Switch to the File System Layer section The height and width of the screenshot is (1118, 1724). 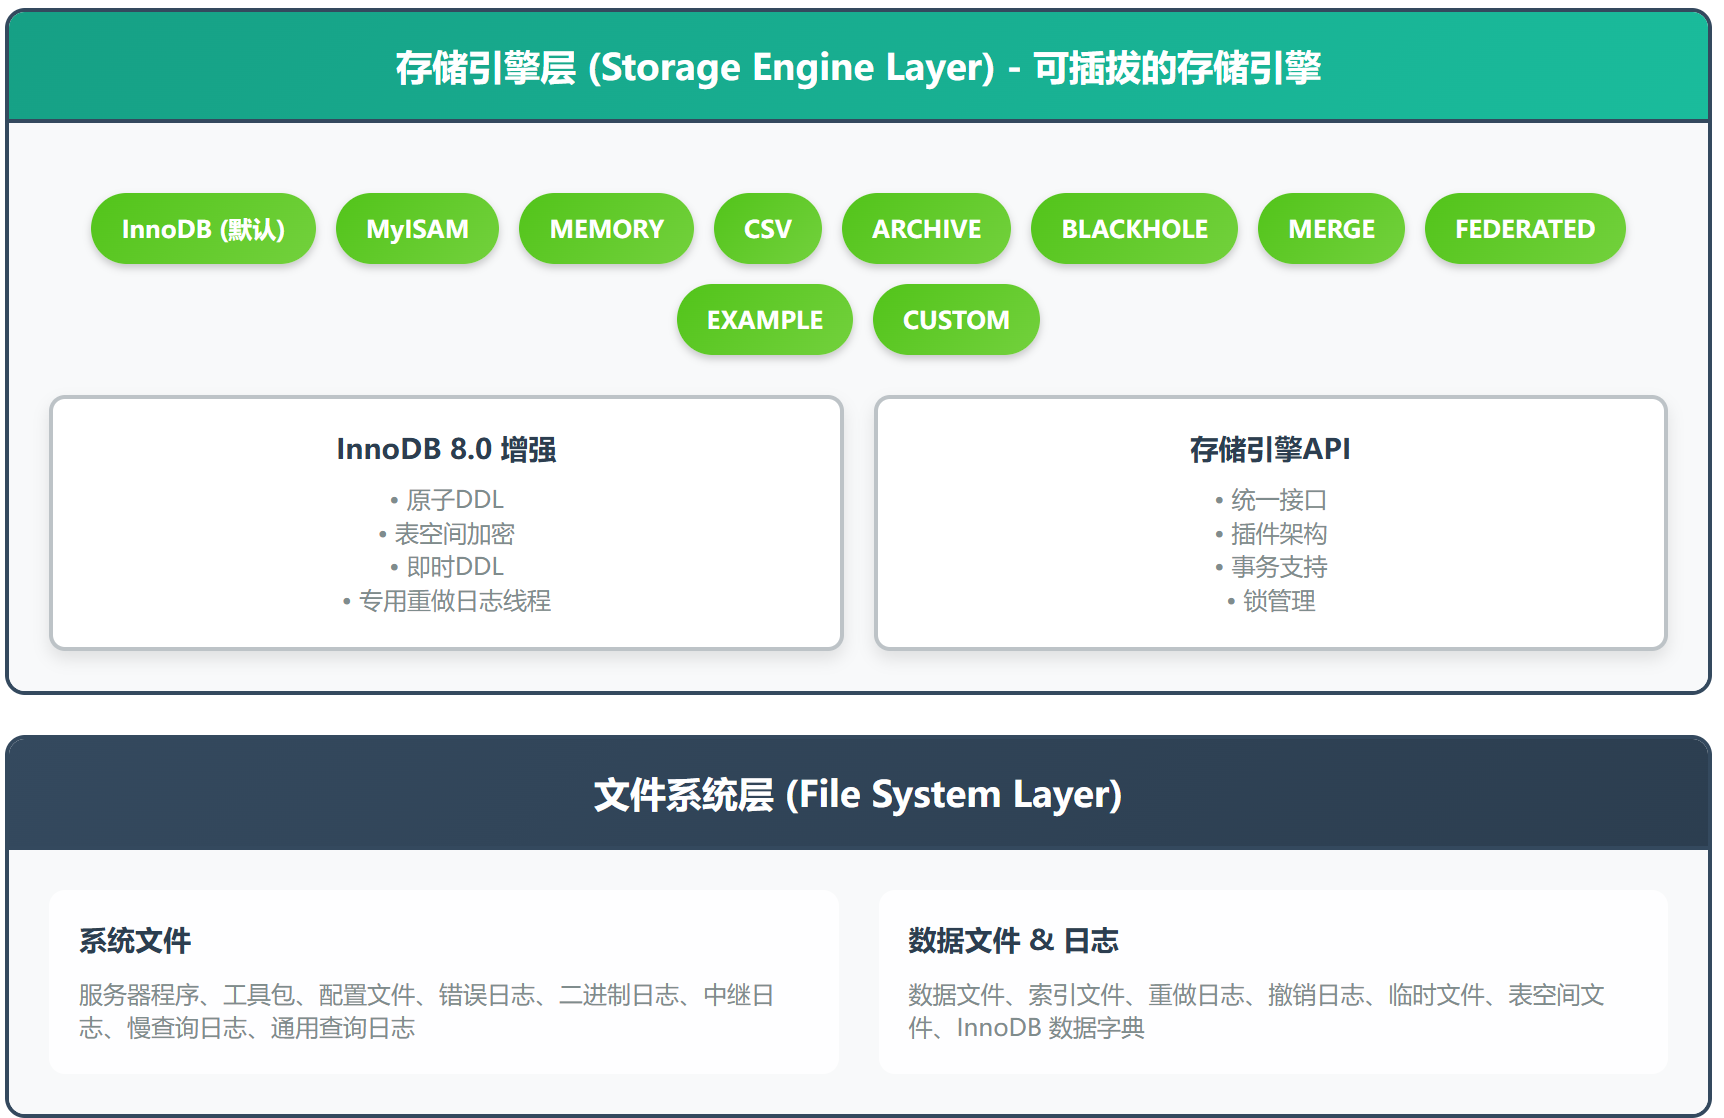(x=860, y=794)
